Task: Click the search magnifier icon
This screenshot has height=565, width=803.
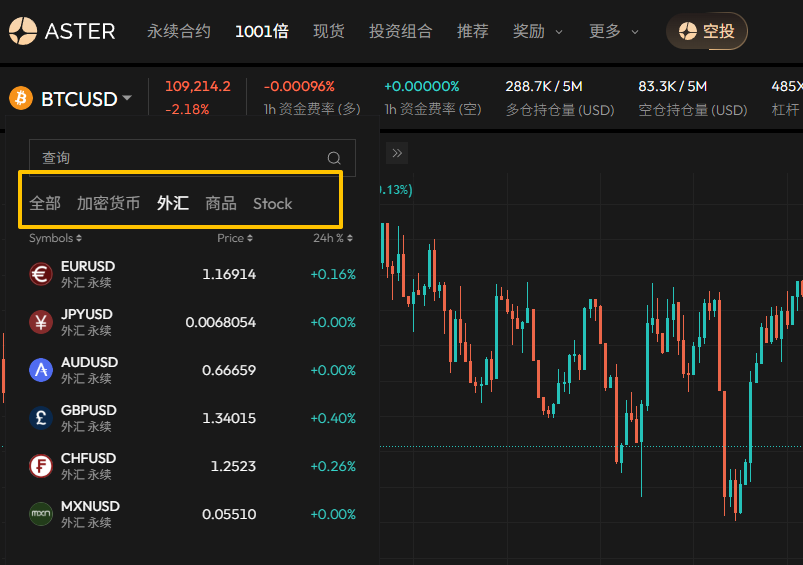Action: click(335, 158)
